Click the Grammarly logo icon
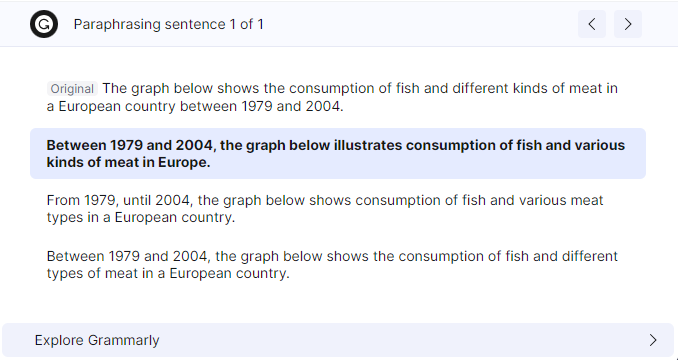The image size is (678, 360). pyautogui.click(x=44, y=24)
